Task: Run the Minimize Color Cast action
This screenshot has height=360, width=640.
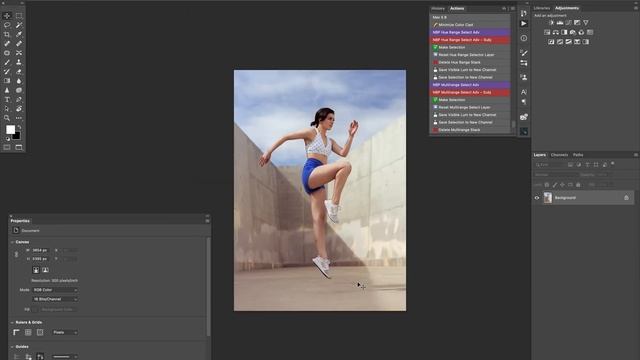Action: [469, 25]
